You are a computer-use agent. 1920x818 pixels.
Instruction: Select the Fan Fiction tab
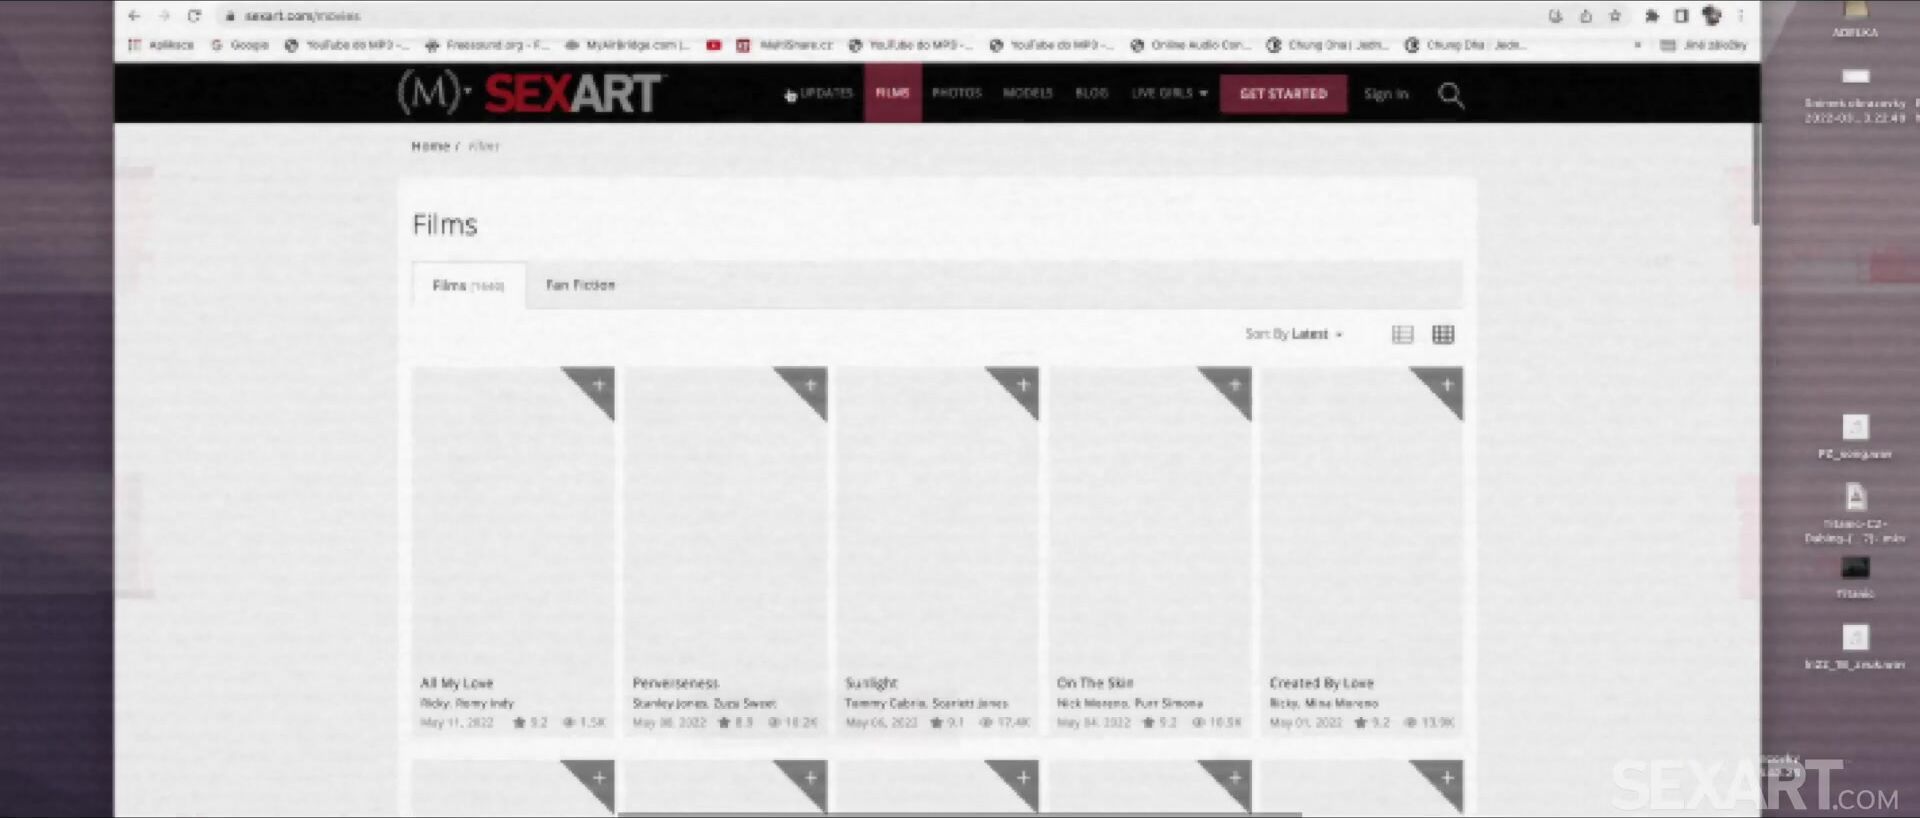click(580, 285)
